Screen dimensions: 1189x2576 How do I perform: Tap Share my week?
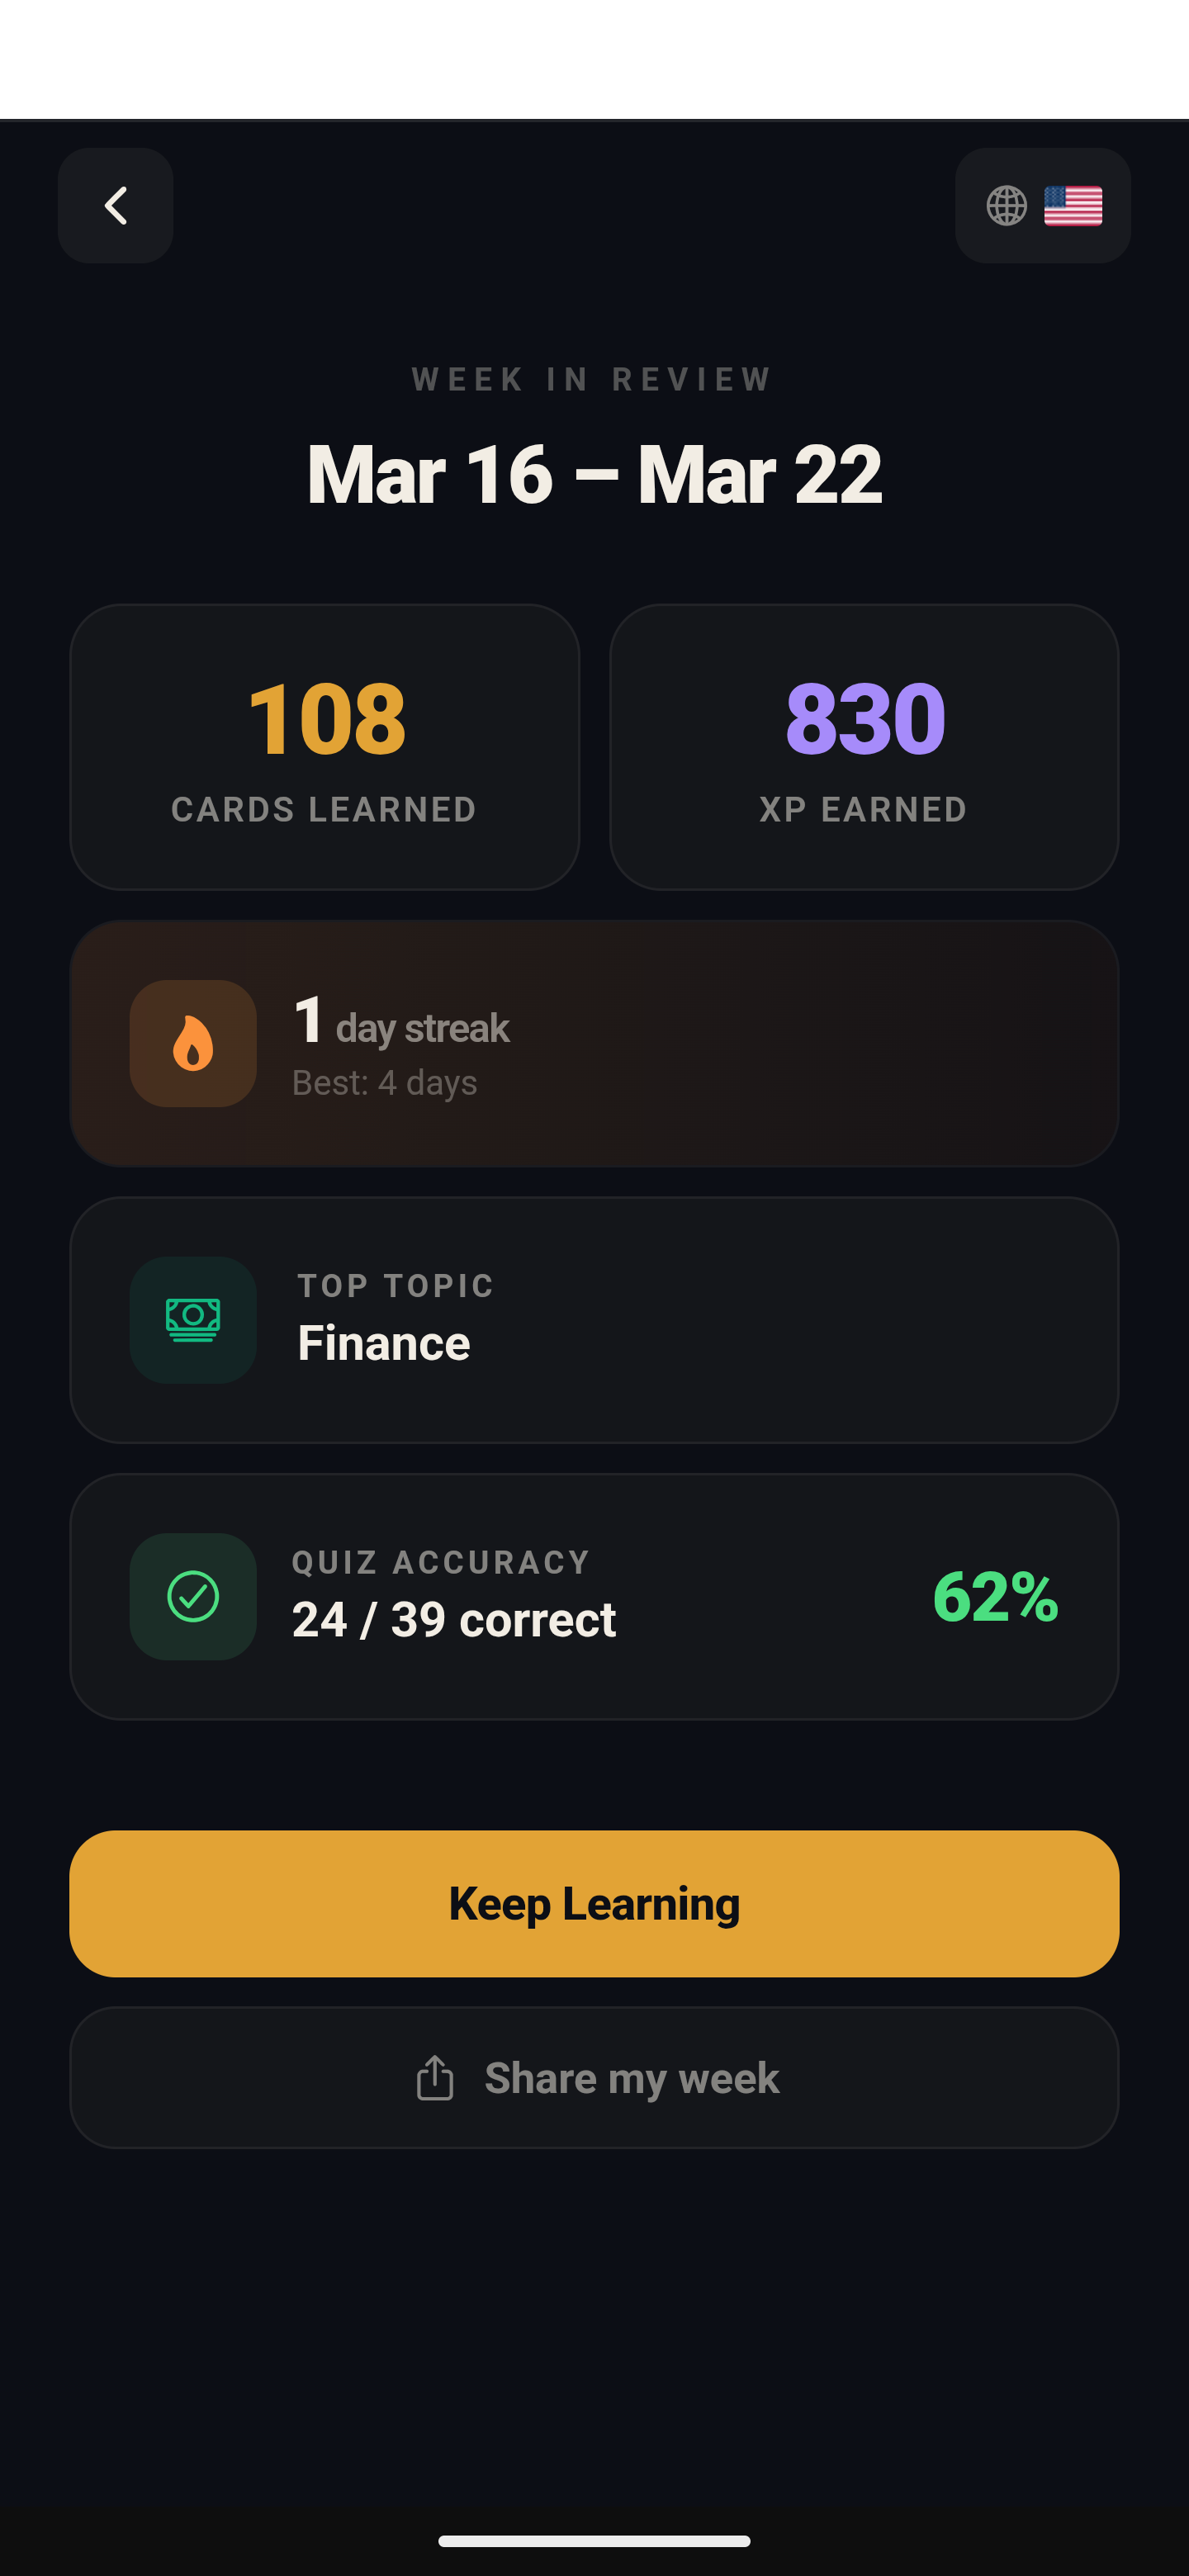pos(594,2077)
